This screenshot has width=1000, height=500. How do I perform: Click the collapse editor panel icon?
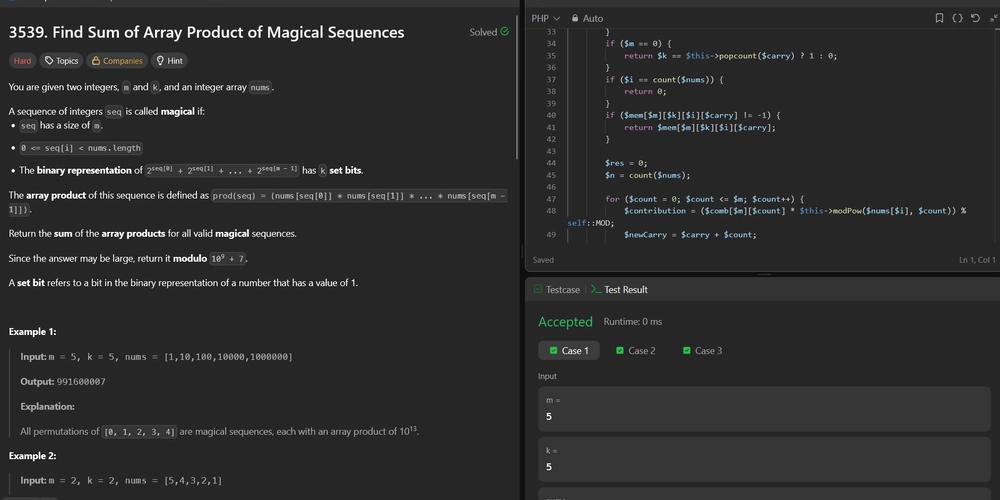click(x=991, y=18)
